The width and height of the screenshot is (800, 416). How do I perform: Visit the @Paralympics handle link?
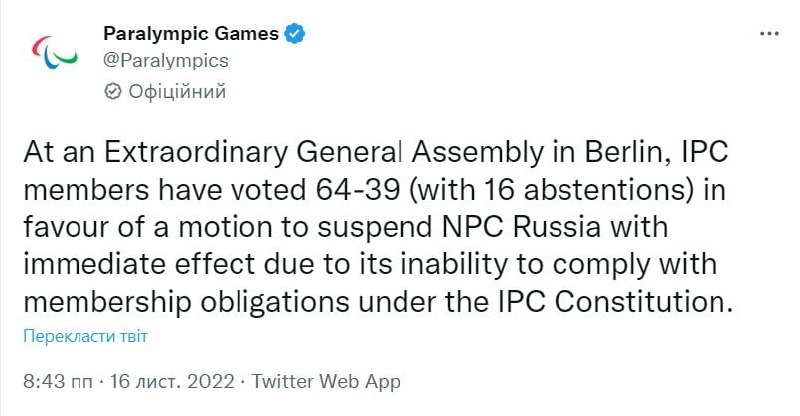pyautogui.click(x=166, y=60)
